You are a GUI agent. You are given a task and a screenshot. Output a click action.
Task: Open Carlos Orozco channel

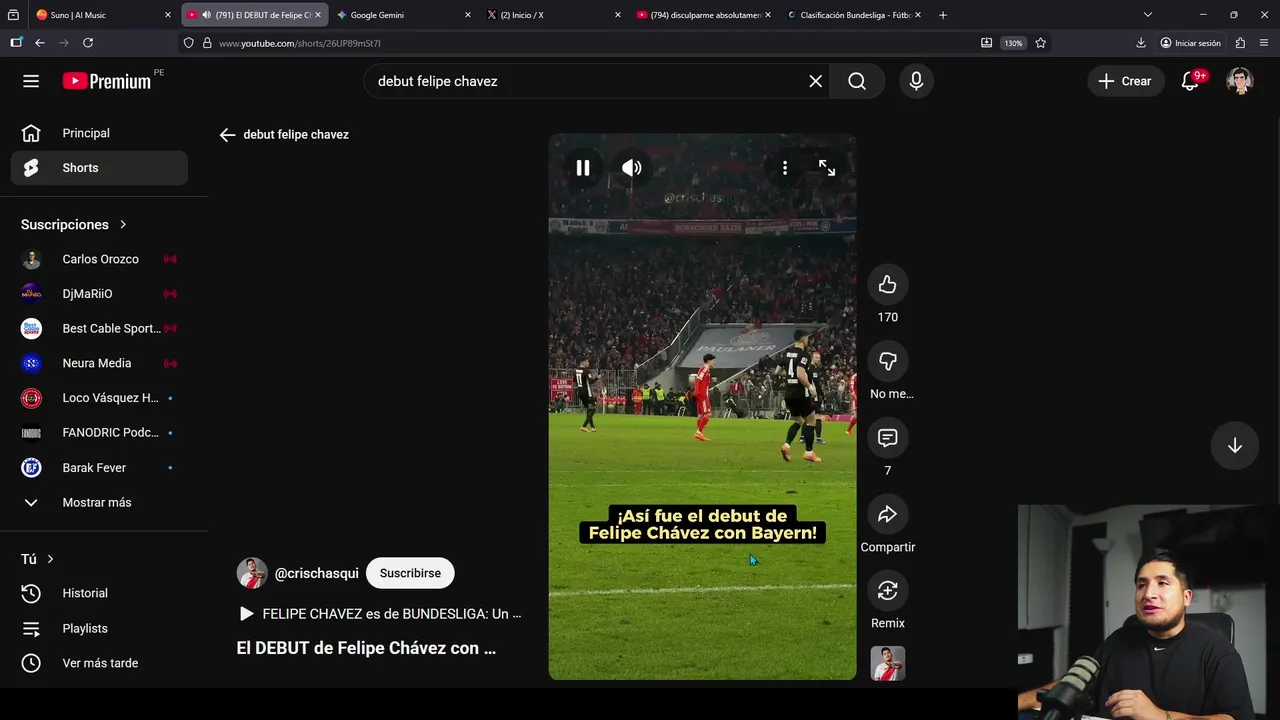pos(99,259)
